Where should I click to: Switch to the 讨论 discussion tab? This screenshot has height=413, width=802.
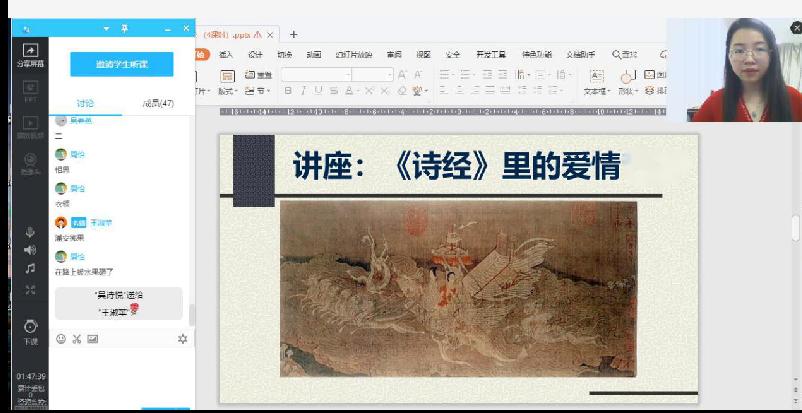[x=85, y=103]
